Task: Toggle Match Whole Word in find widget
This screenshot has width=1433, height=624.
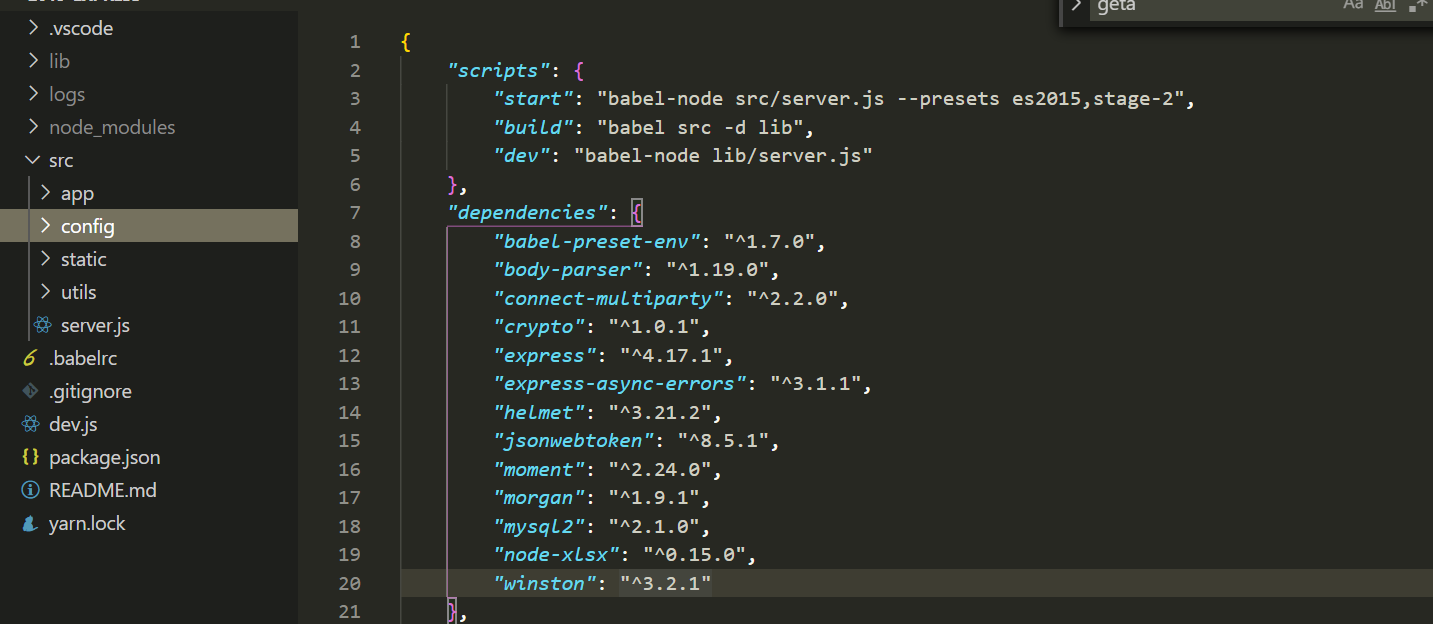Action: [1385, 5]
